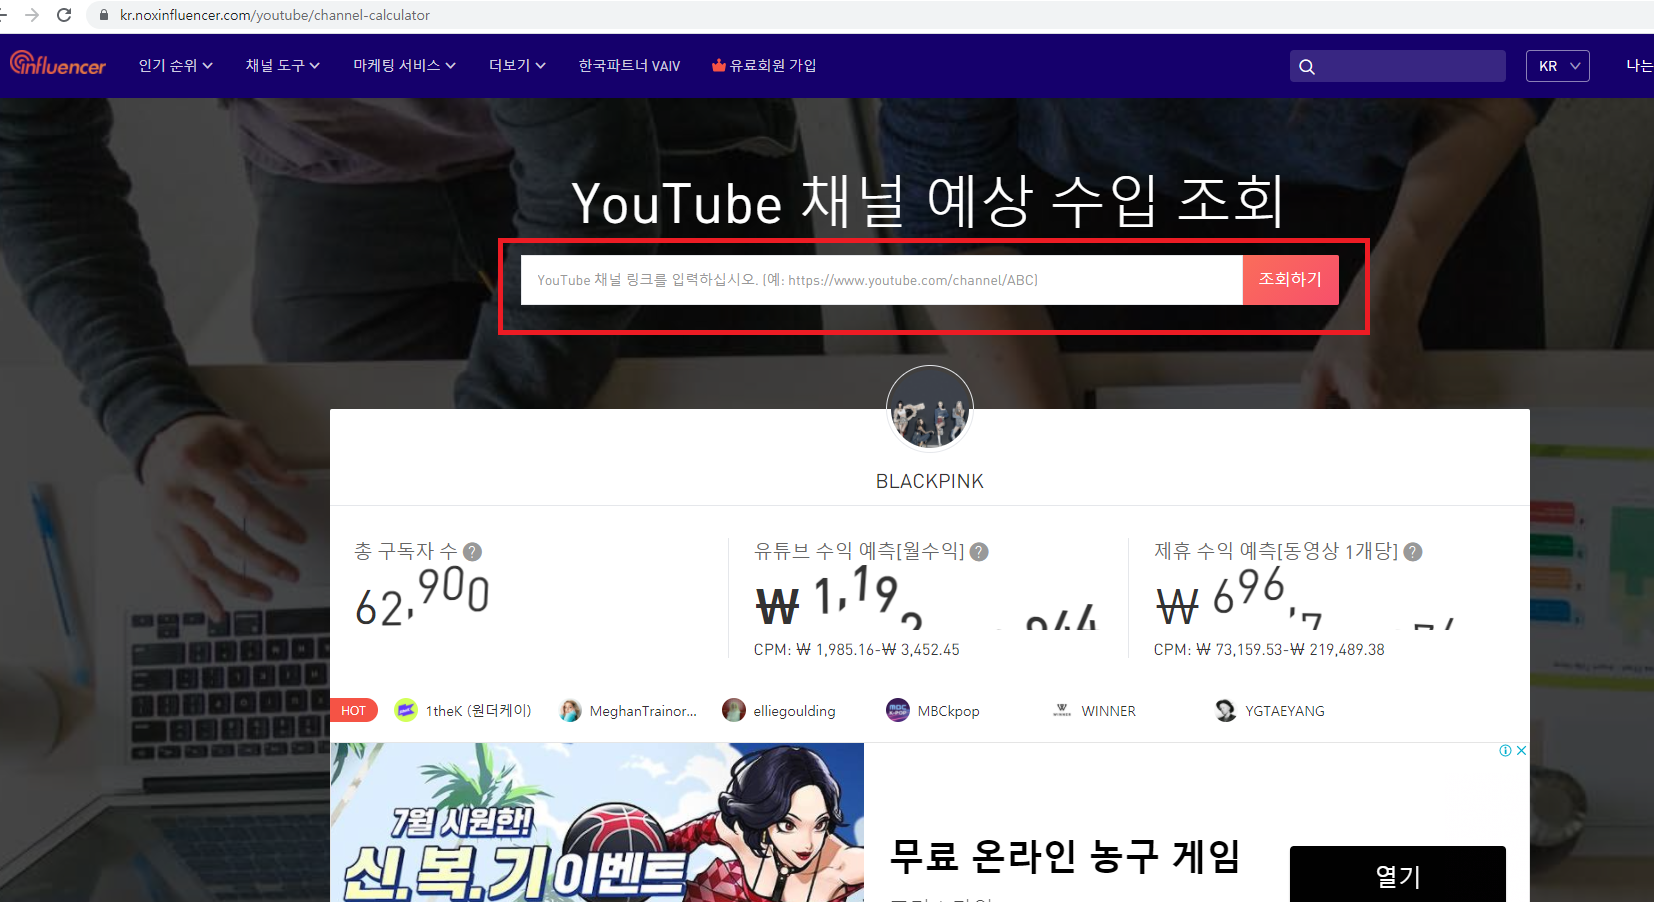Reload the page with the refresh icon
Image resolution: width=1654 pixels, height=902 pixels.
pyautogui.click(x=64, y=15)
